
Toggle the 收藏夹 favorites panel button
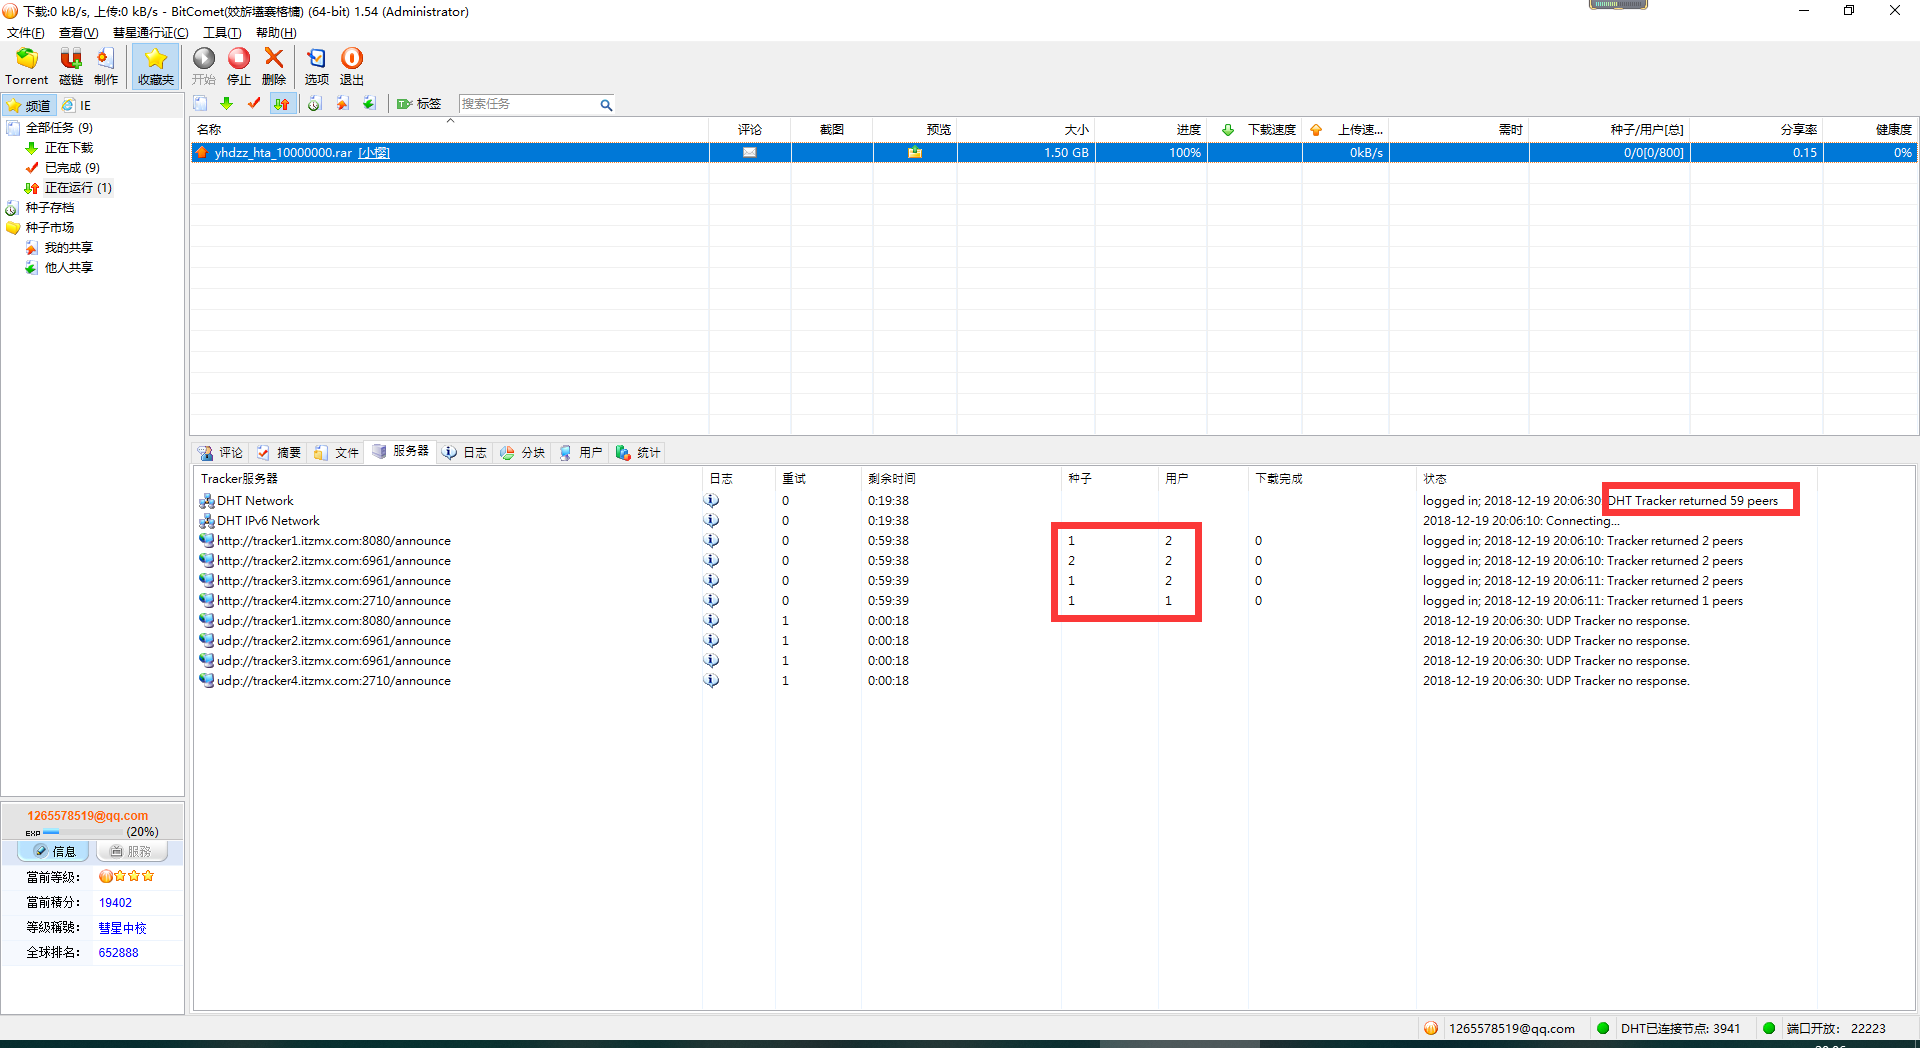[156, 66]
